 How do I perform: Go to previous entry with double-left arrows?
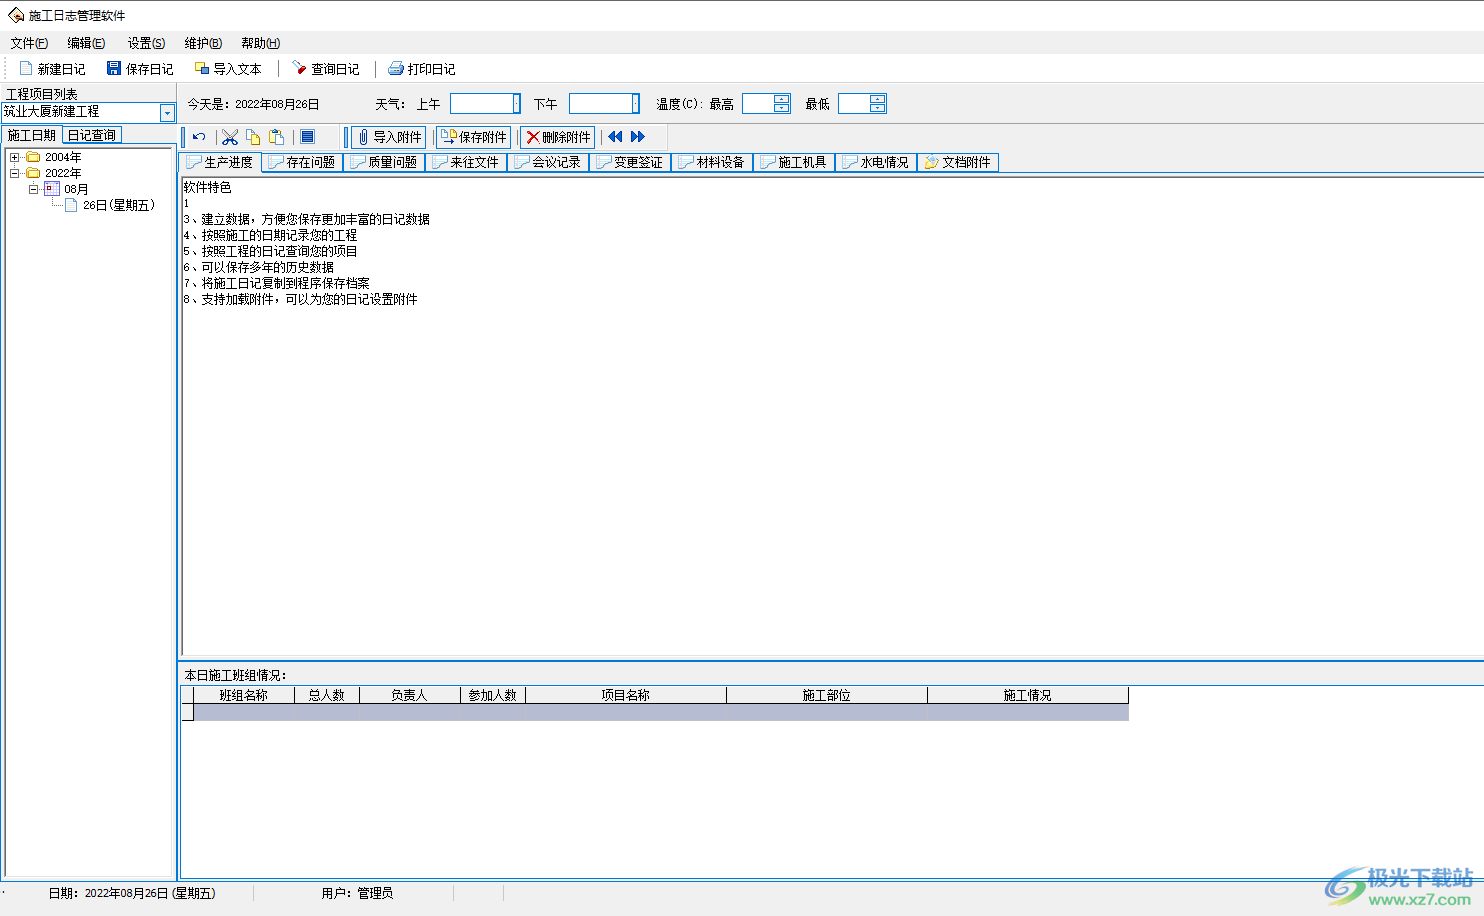pos(615,137)
